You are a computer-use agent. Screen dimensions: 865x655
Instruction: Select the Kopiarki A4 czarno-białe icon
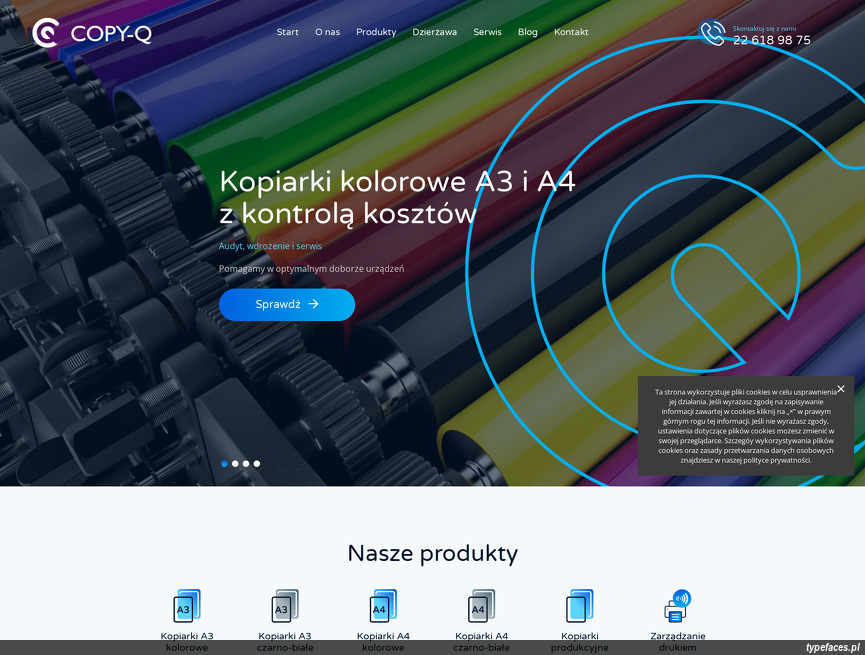tap(481, 606)
